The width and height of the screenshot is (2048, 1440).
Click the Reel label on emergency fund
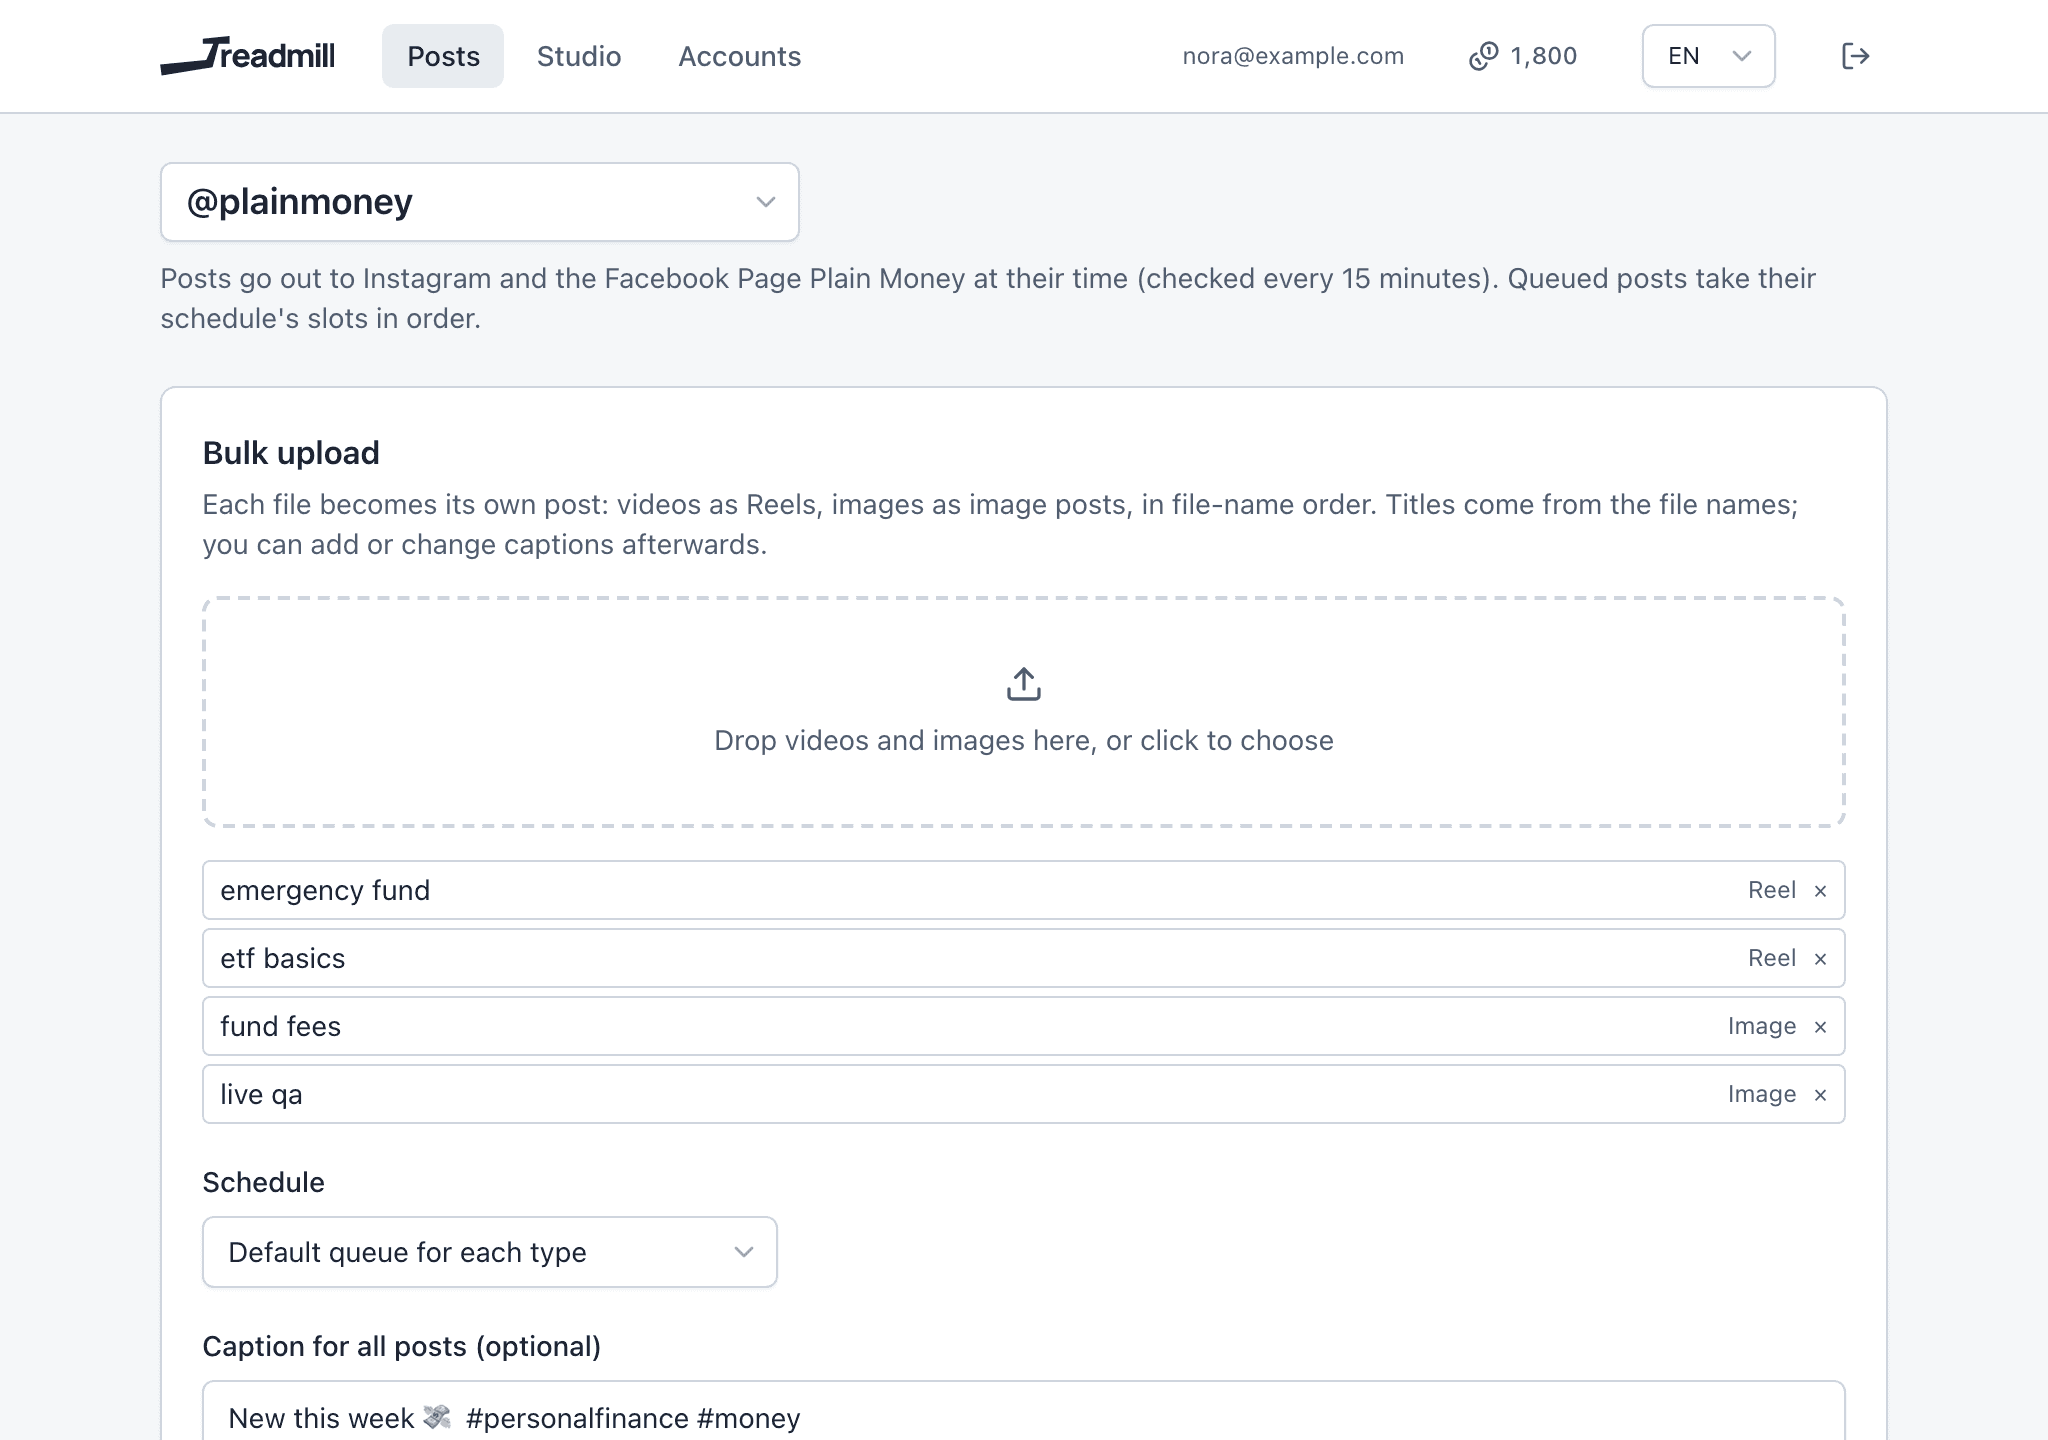tap(1772, 890)
